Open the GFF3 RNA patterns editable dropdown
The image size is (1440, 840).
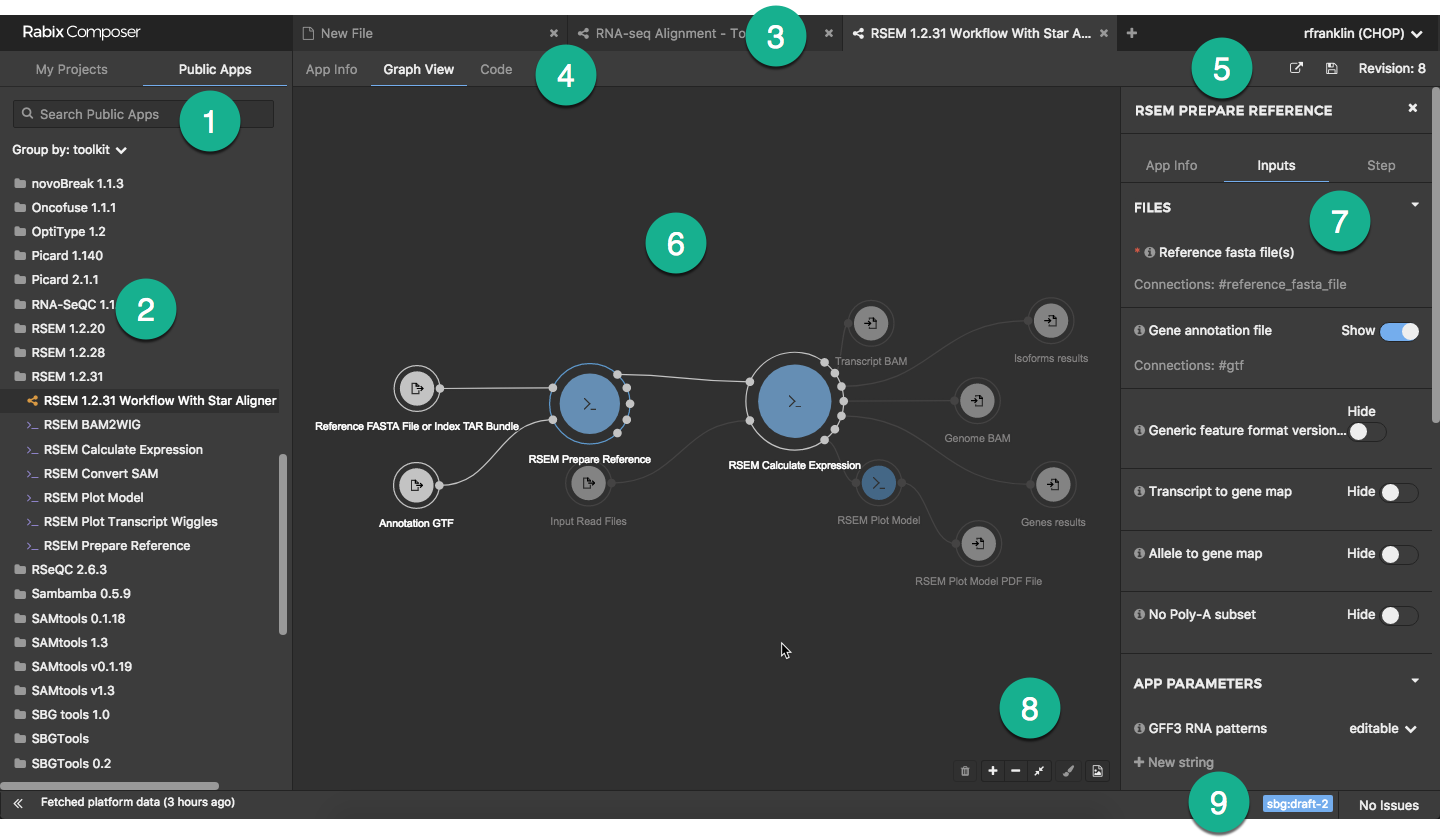(x=1383, y=729)
